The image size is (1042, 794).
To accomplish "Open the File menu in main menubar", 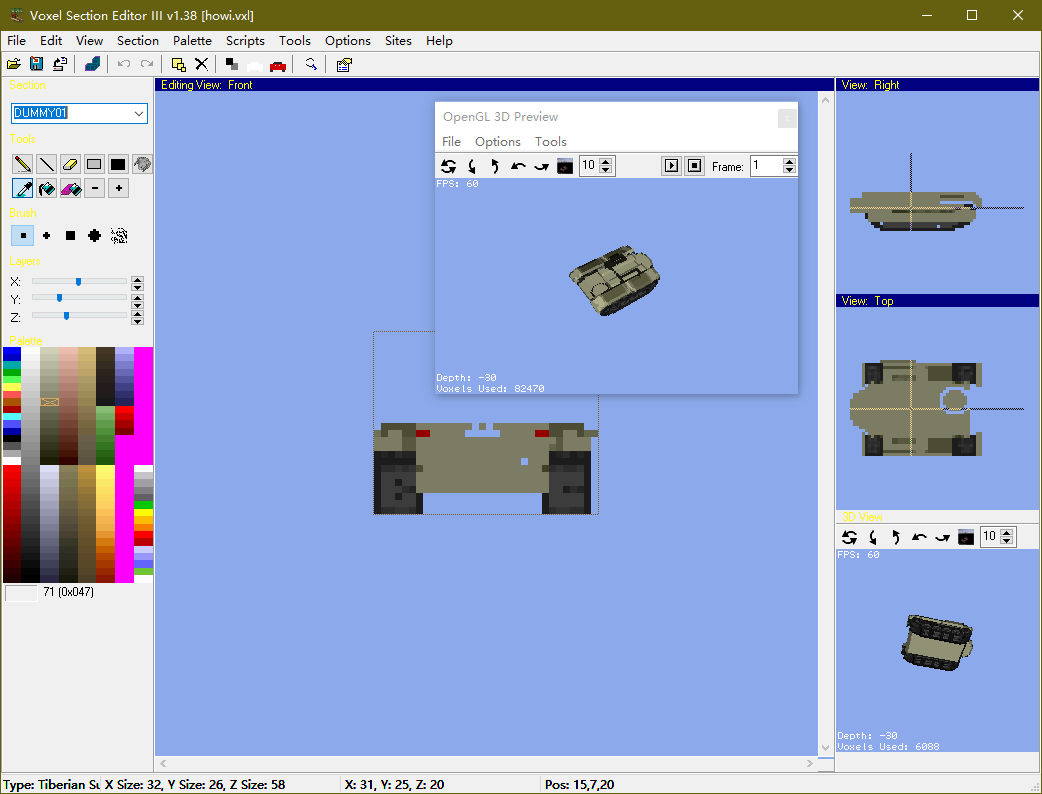I will 17,41.
